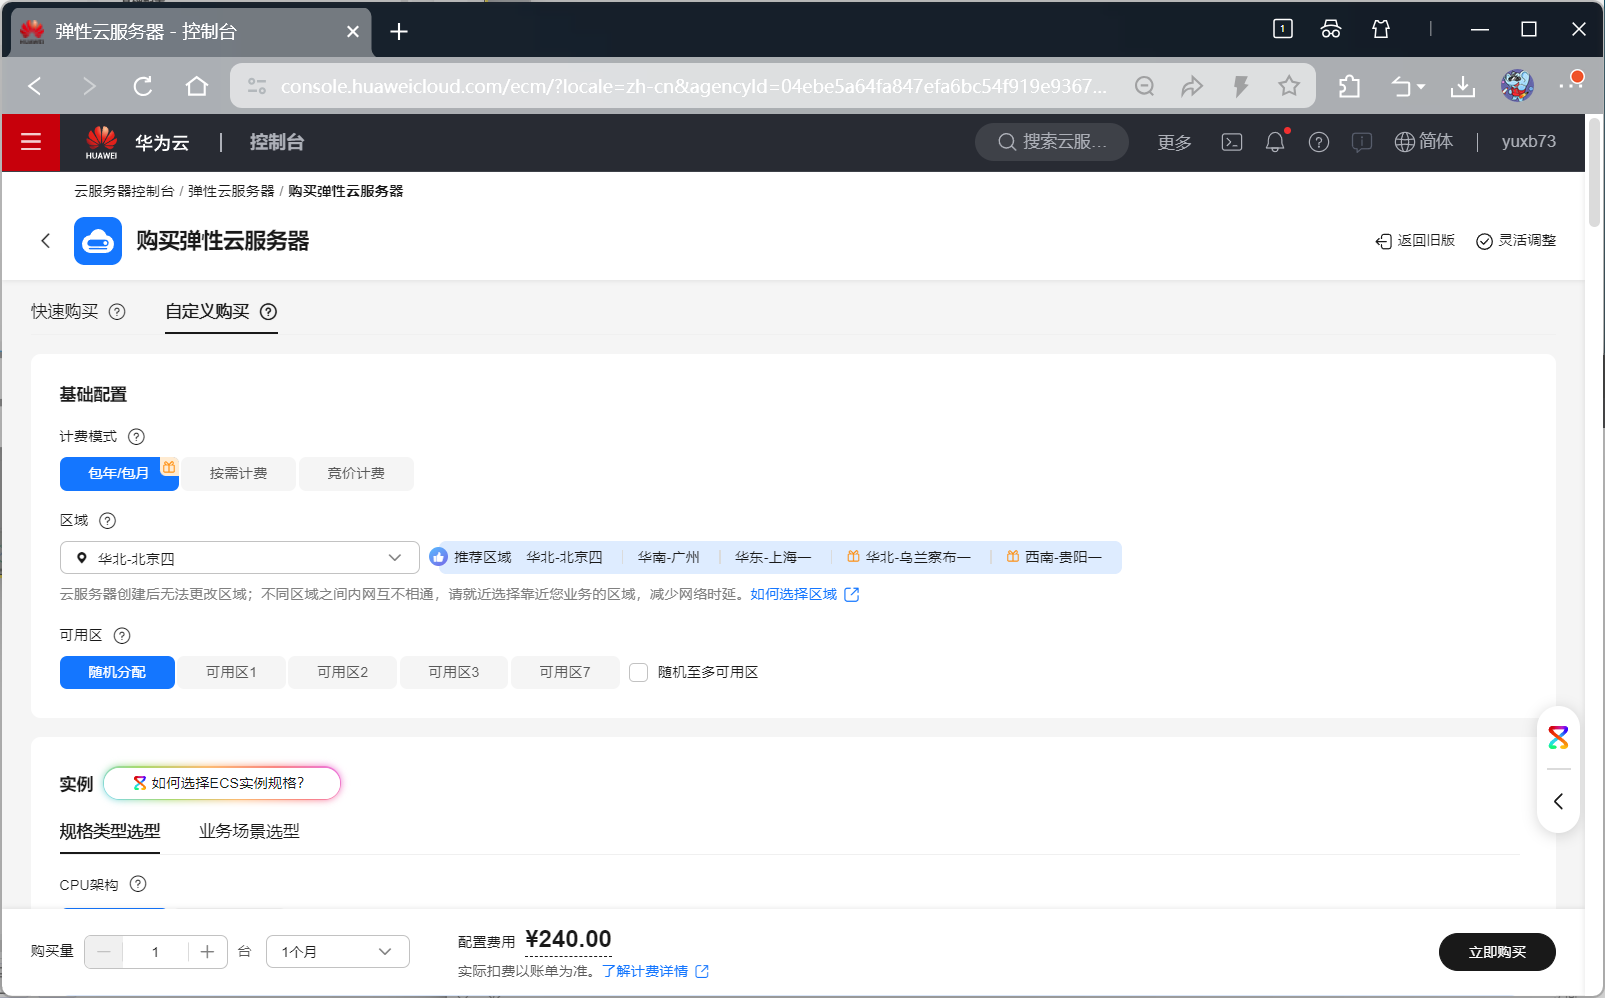Go to 弹性云服务器 breadcrumb
This screenshot has height=998, width=1605.
231,191
